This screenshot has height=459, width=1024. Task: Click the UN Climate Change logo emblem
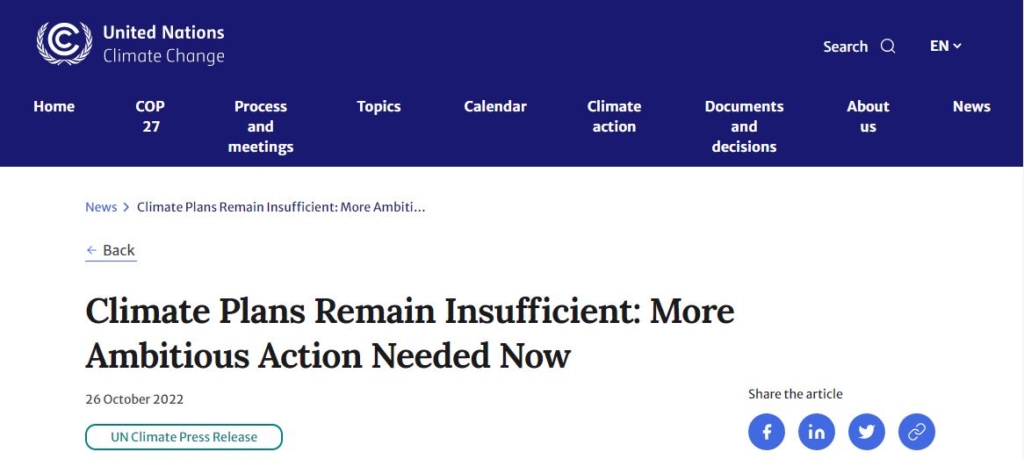pyautogui.click(x=64, y=44)
